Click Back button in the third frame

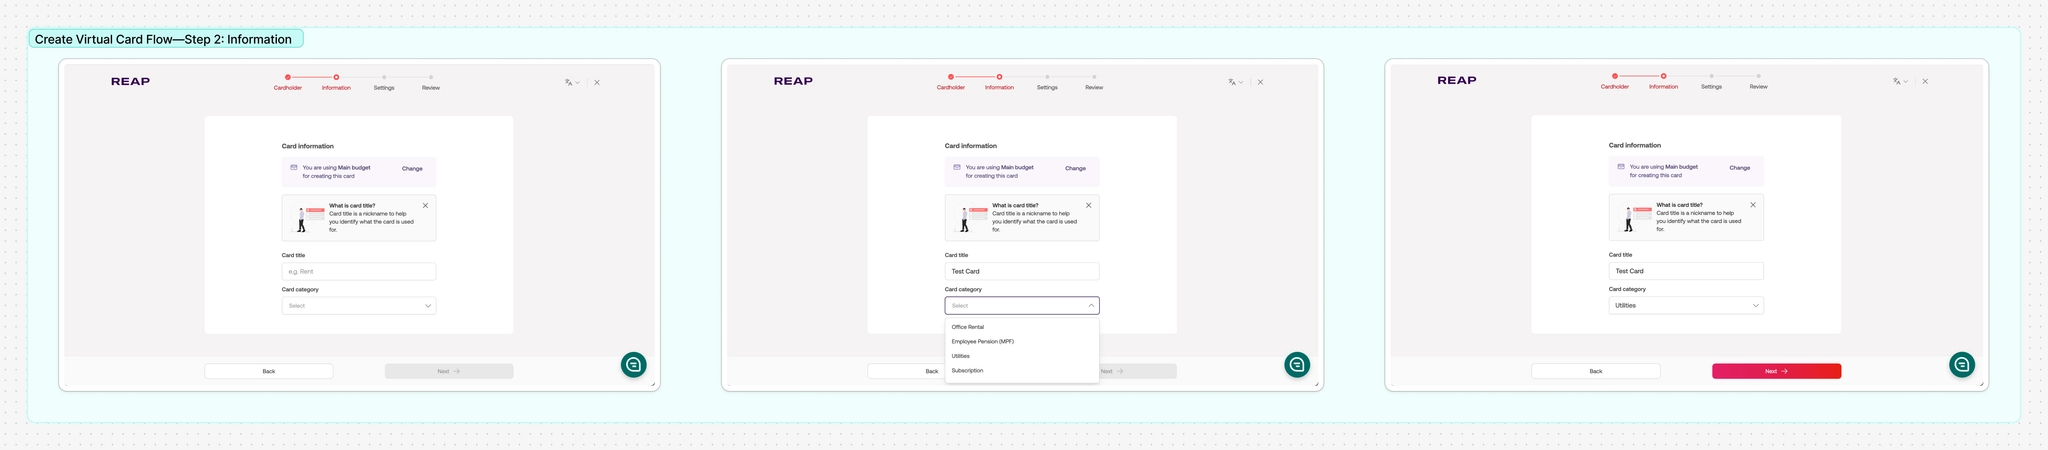1595,371
